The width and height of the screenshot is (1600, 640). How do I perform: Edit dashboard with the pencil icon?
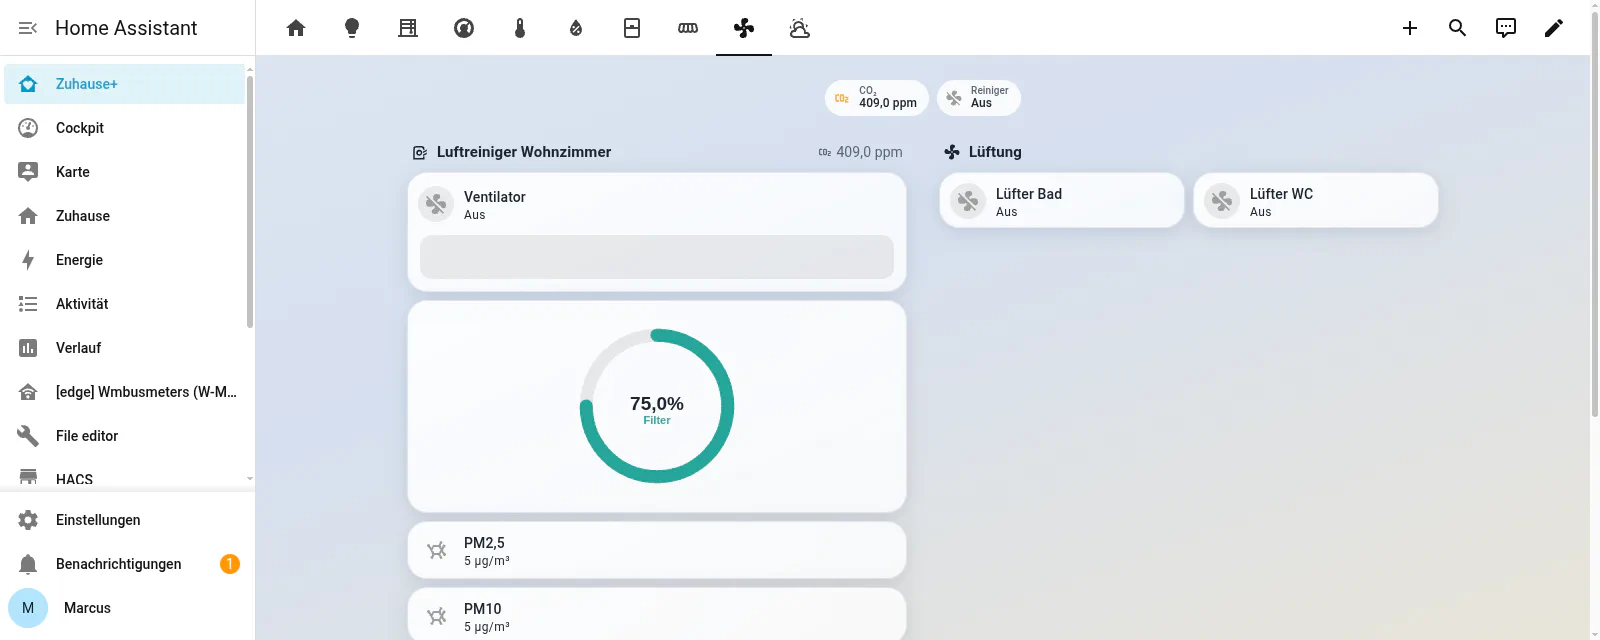(1554, 28)
